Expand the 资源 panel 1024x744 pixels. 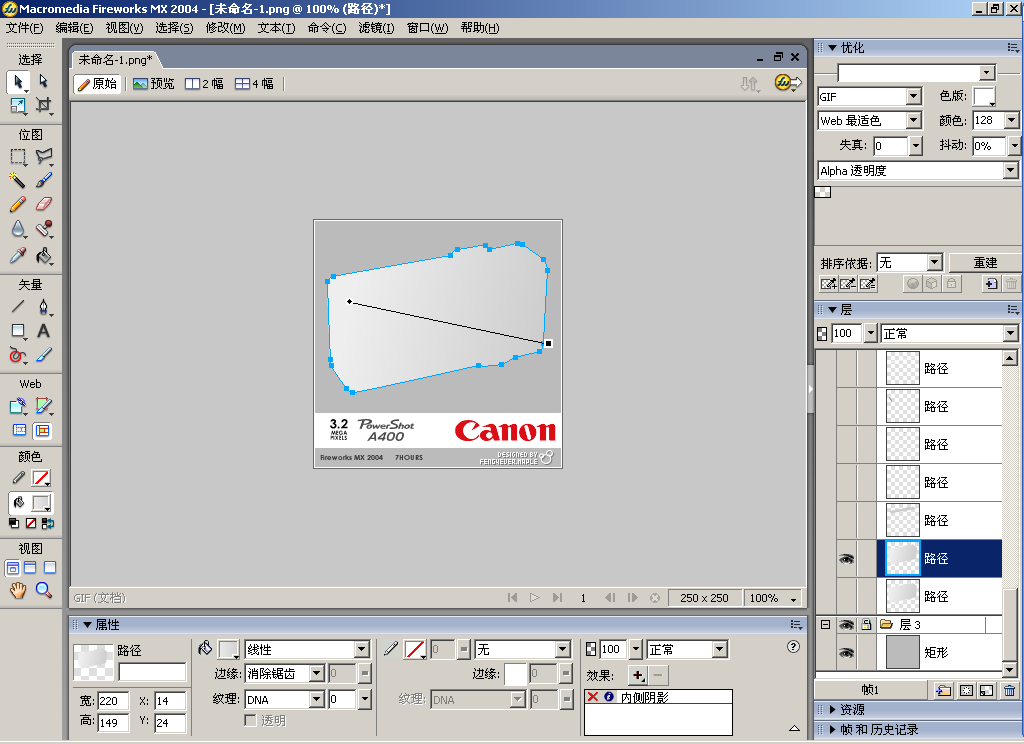pyautogui.click(x=833, y=709)
